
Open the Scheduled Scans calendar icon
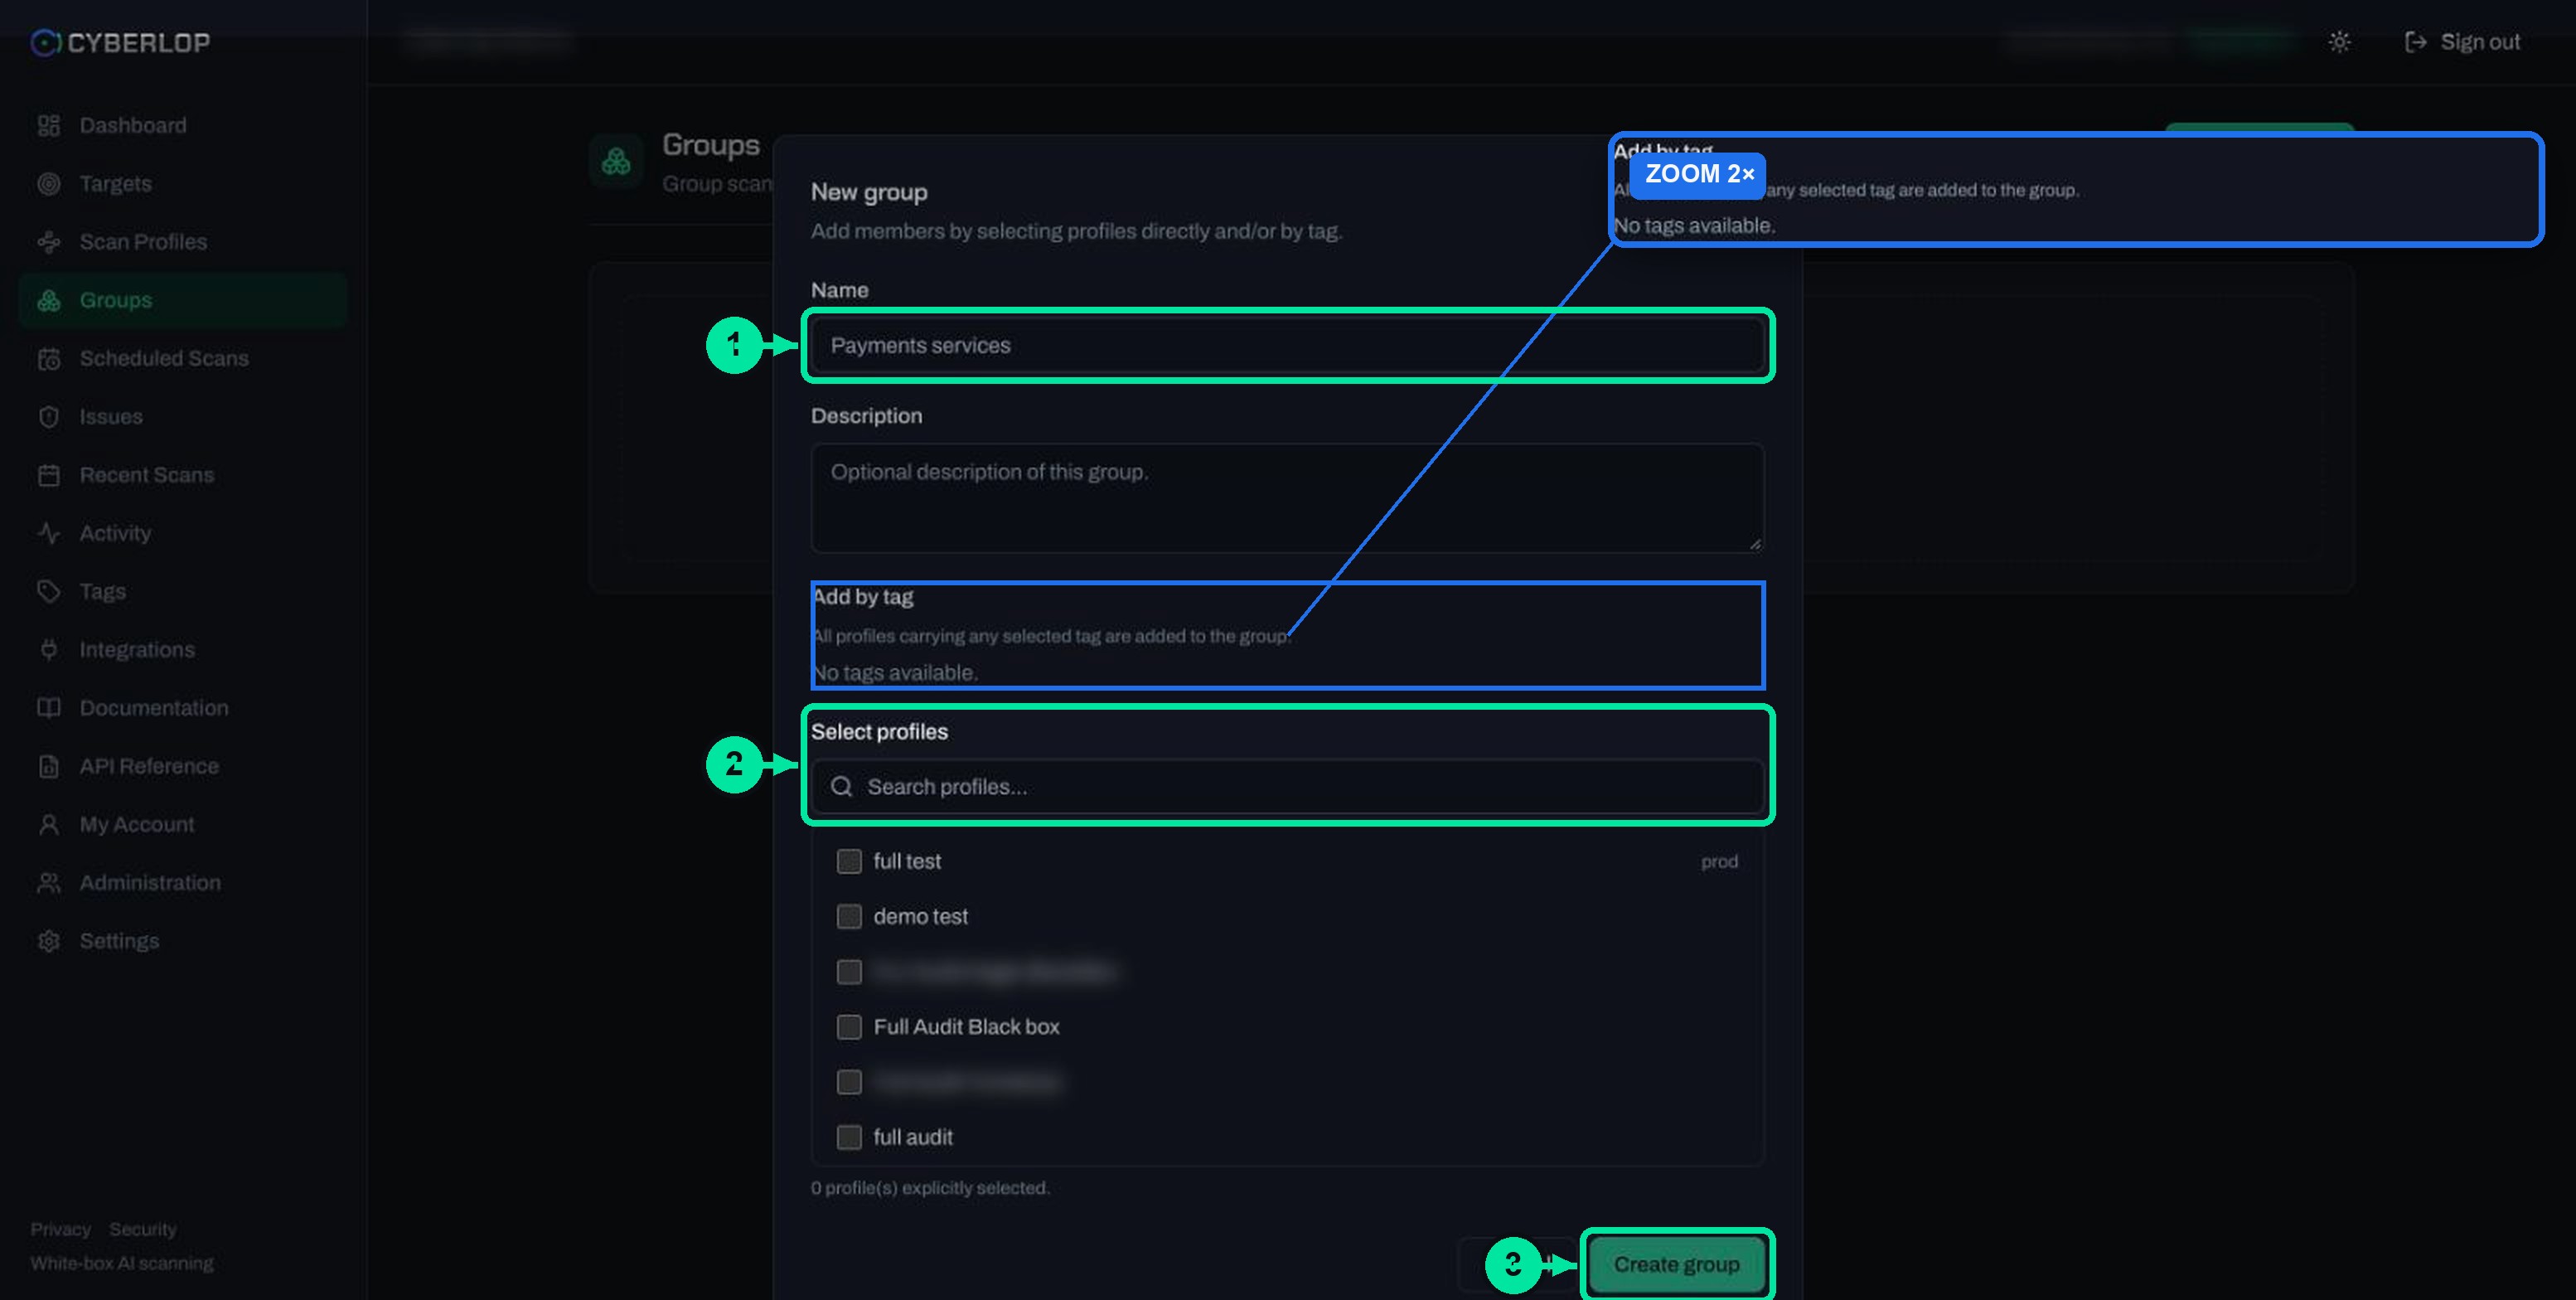pyautogui.click(x=48, y=359)
